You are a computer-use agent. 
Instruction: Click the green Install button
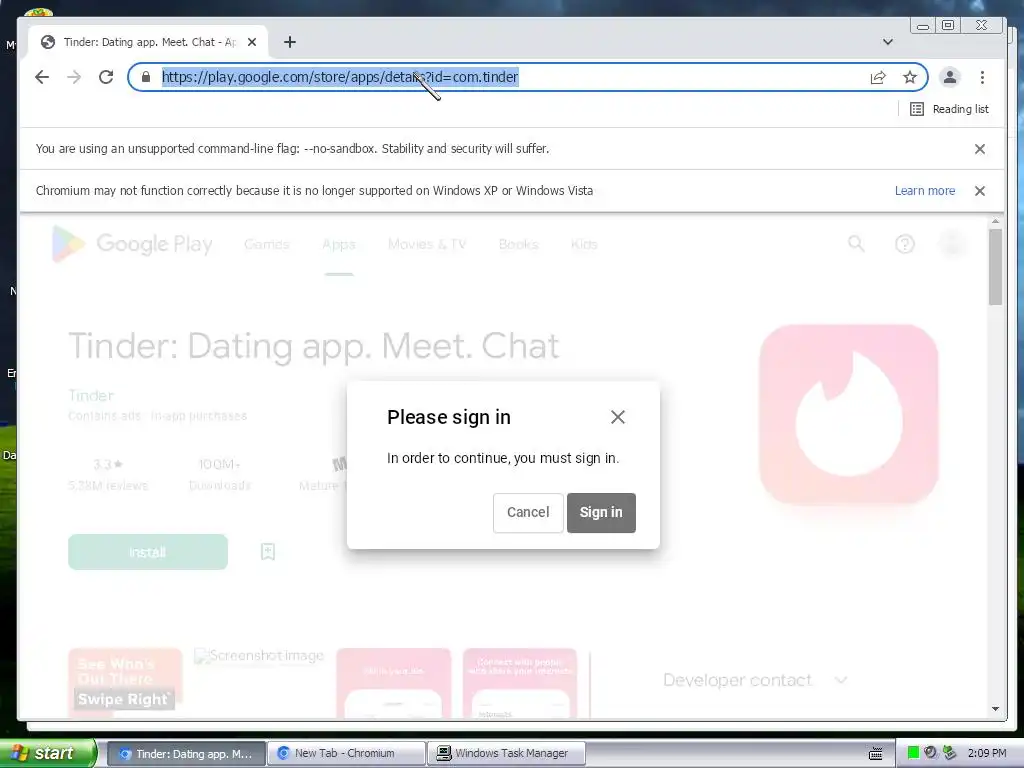[x=148, y=552]
